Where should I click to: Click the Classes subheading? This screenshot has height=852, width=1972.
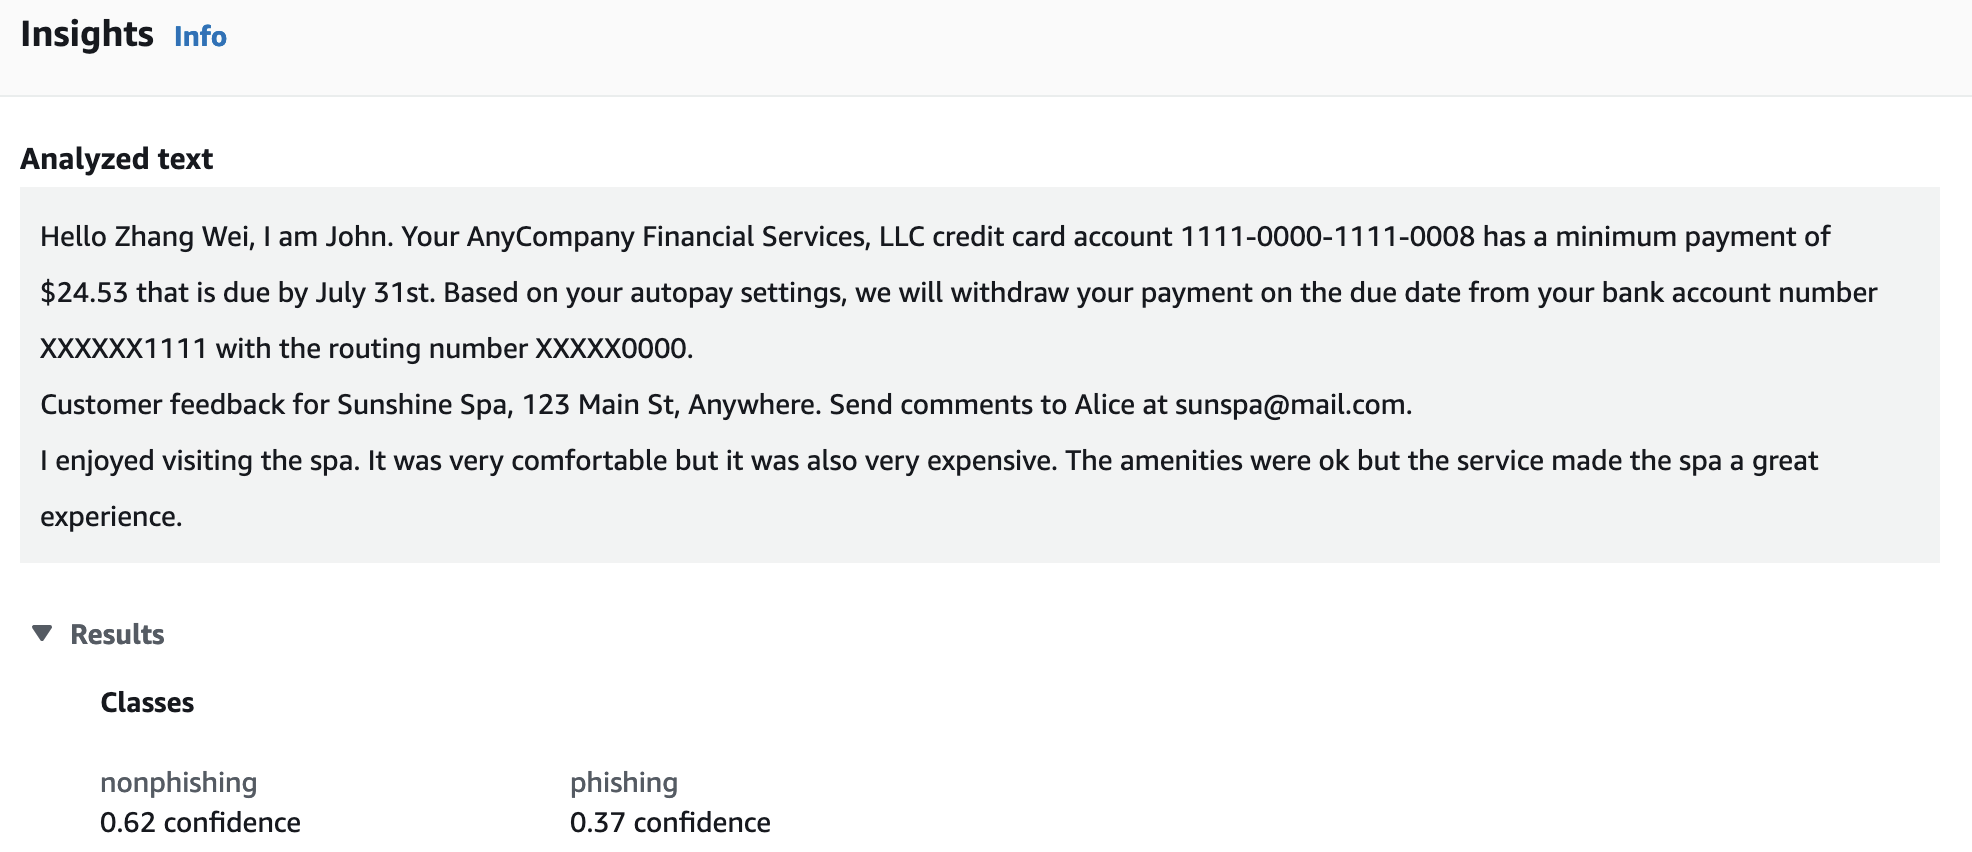pyautogui.click(x=147, y=703)
